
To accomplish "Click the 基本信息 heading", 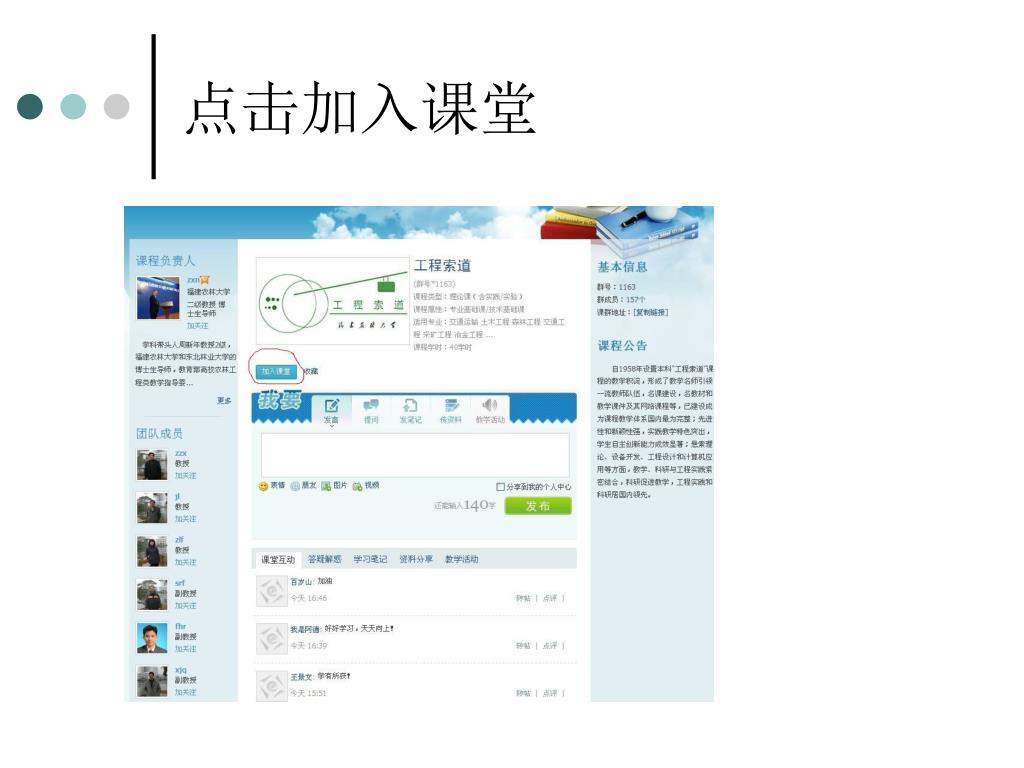I will click(622, 267).
